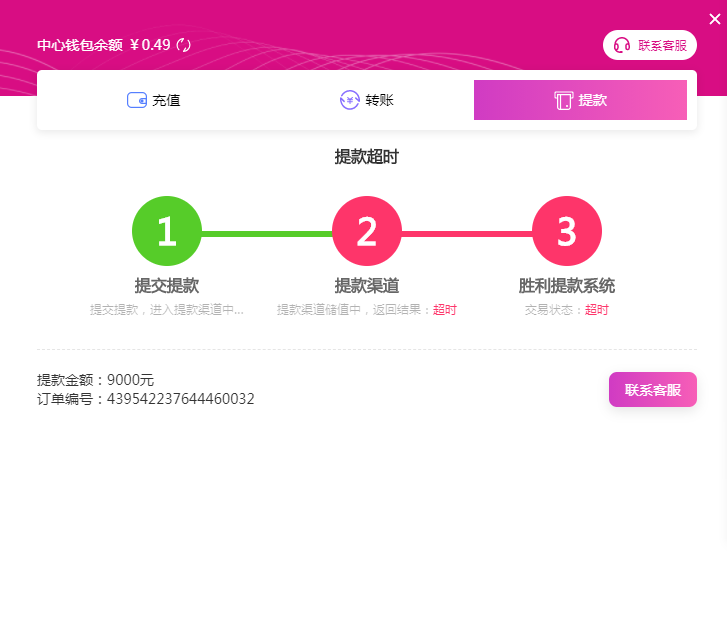
Task: Click the transfer icon next to 转账
Action: pos(349,100)
